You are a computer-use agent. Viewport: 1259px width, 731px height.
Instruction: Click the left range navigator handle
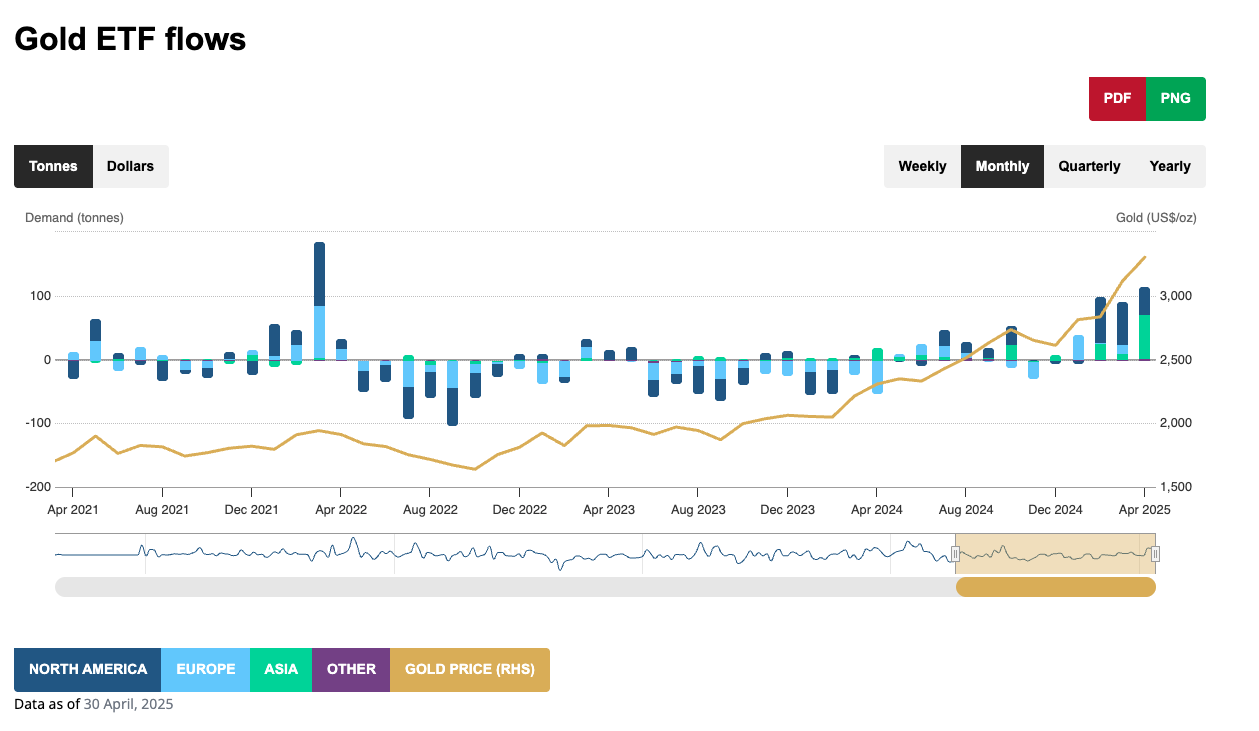tap(956, 554)
